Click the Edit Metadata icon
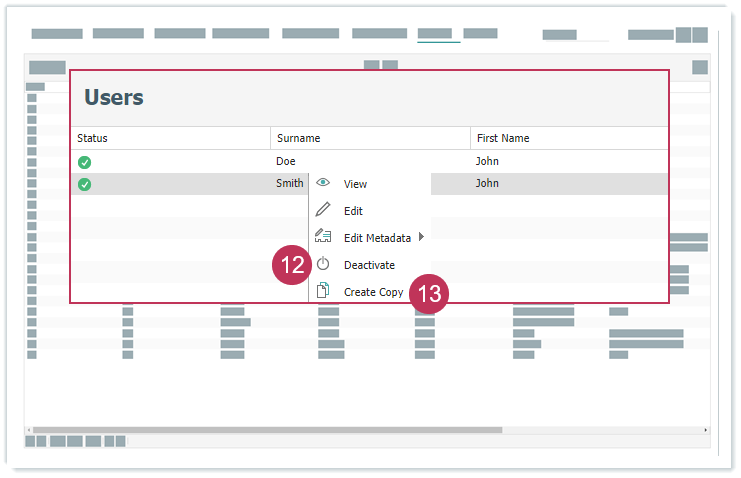This screenshot has height=478, width=741. click(323, 238)
